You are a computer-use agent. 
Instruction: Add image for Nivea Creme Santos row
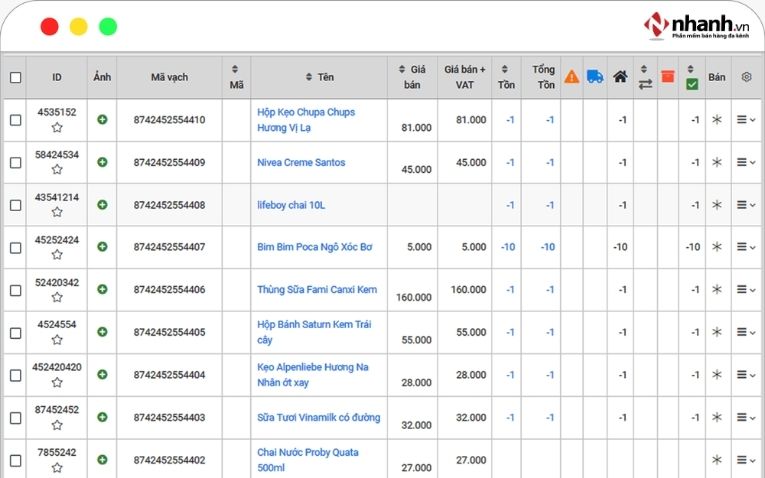(102, 162)
